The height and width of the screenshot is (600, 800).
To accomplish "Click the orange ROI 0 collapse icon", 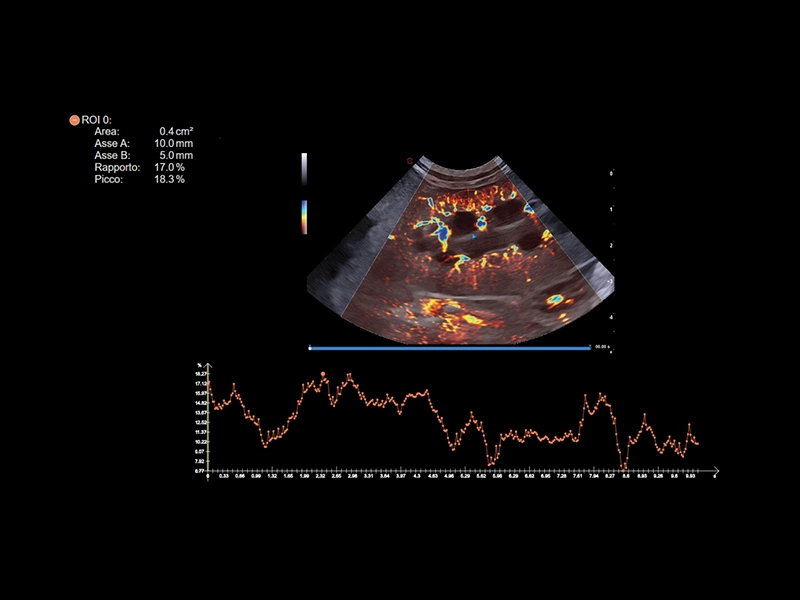I will click(74, 120).
